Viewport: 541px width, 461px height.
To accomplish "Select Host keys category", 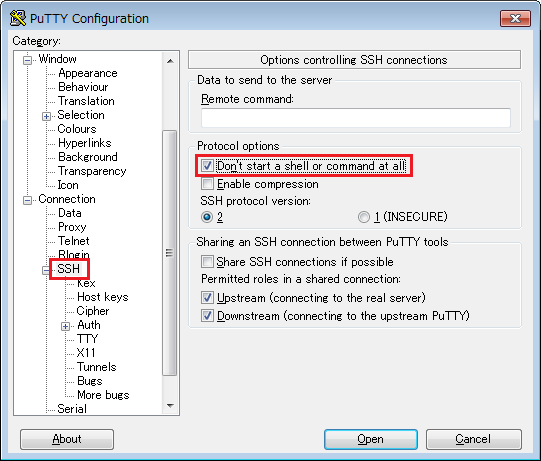I will click(102, 297).
